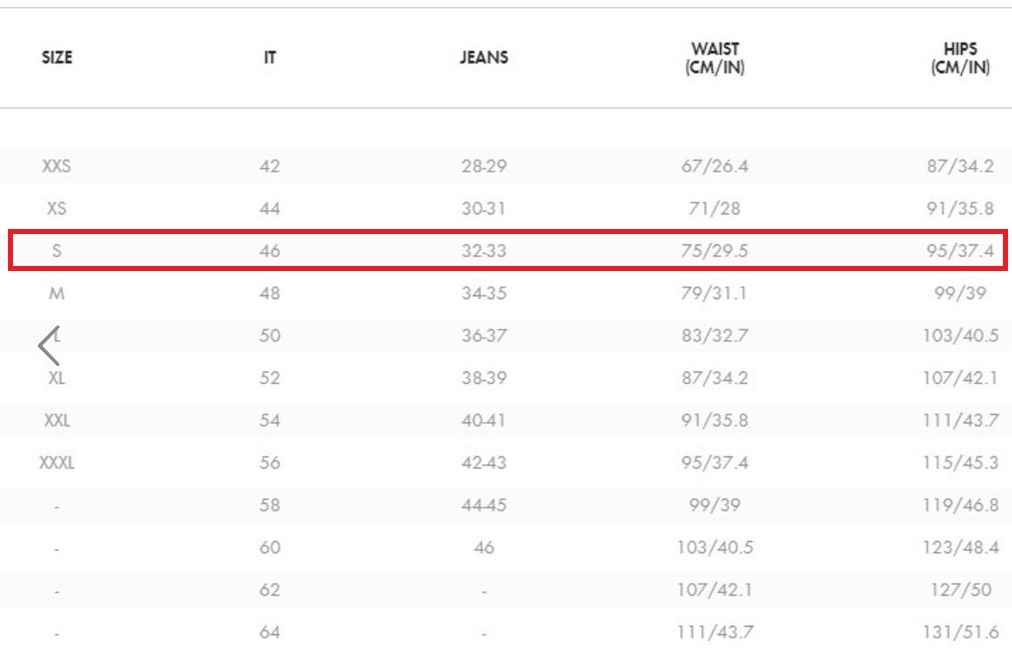1012x652 pixels.
Task: Click IT size 46 cell
Action: pos(270,250)
